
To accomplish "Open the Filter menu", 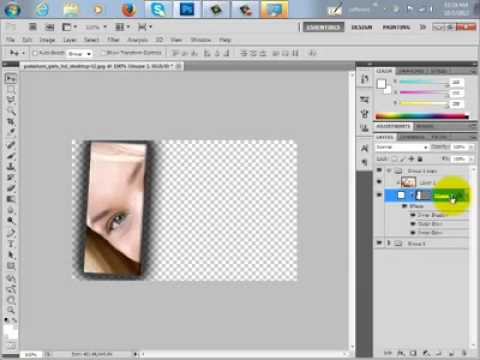I will pyautogui.click(x=113, y=40).
